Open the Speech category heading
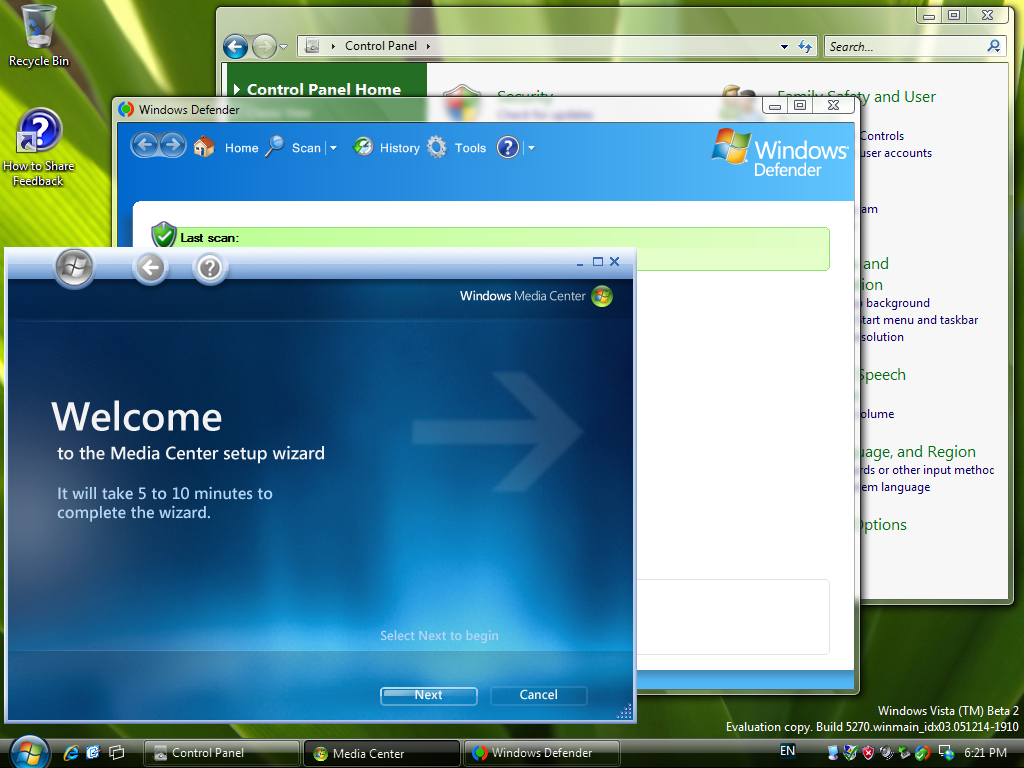Screen dimensions: 1024x768 [x=882, y=375]
